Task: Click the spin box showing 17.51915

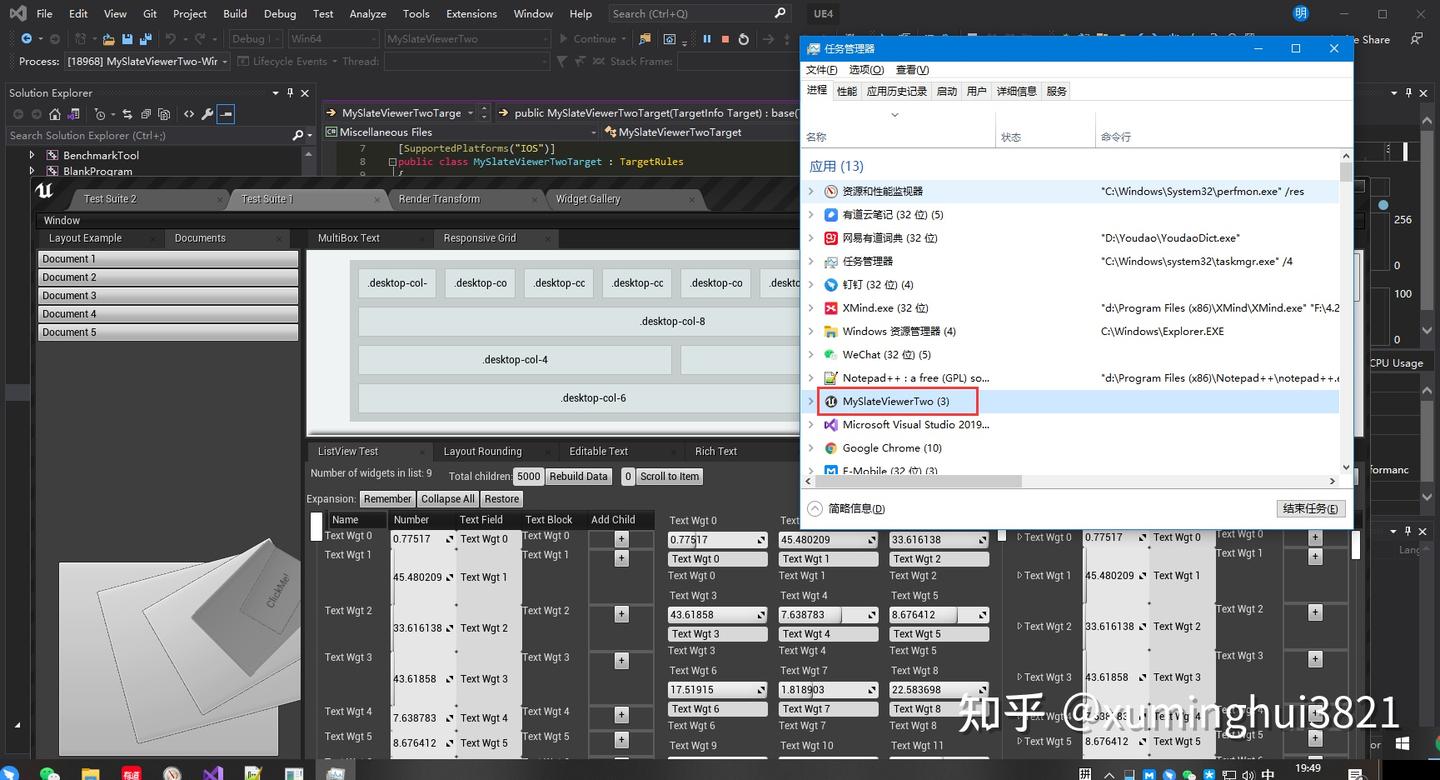Action: point(716,690)
